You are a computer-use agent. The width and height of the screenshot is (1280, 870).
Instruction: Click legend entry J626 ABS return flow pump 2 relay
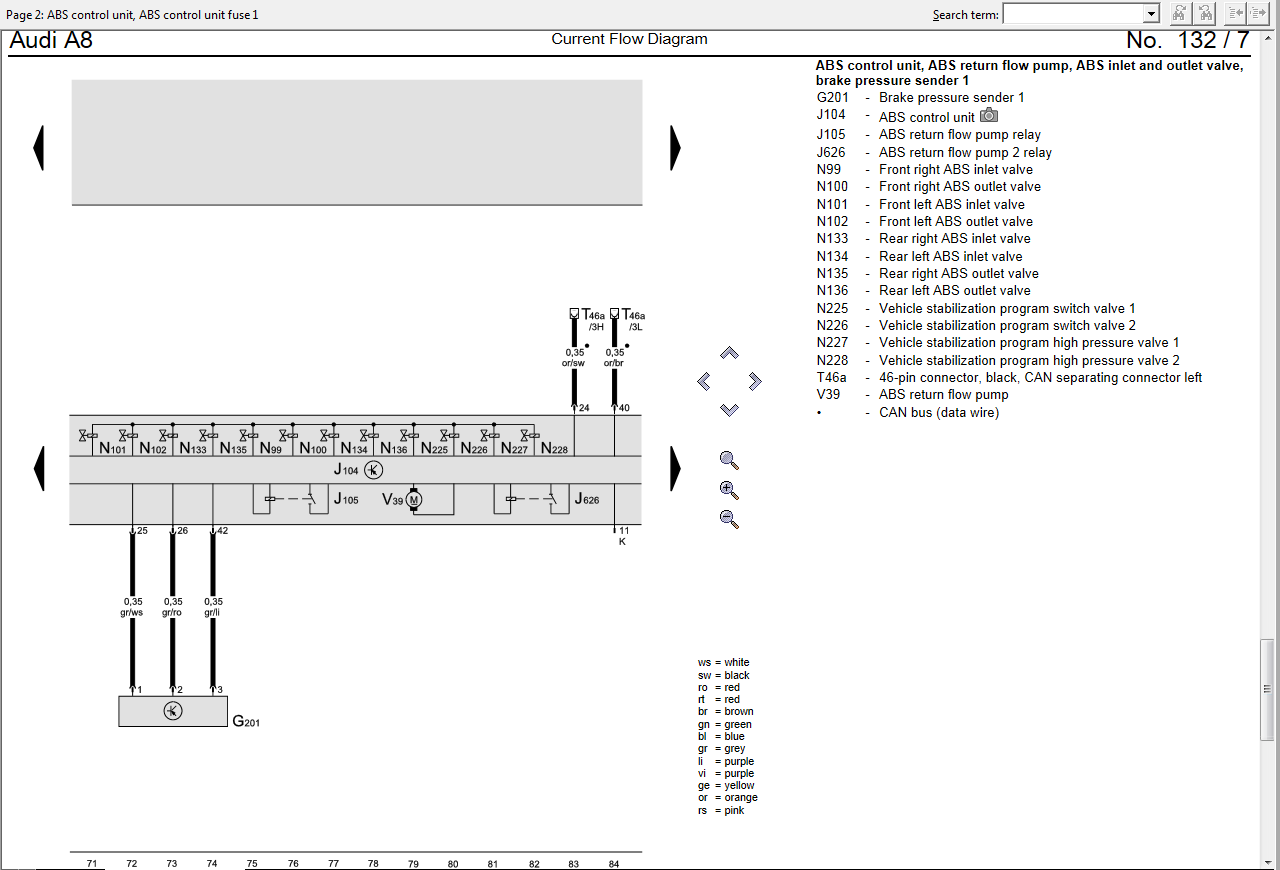[x=934, y=153]
